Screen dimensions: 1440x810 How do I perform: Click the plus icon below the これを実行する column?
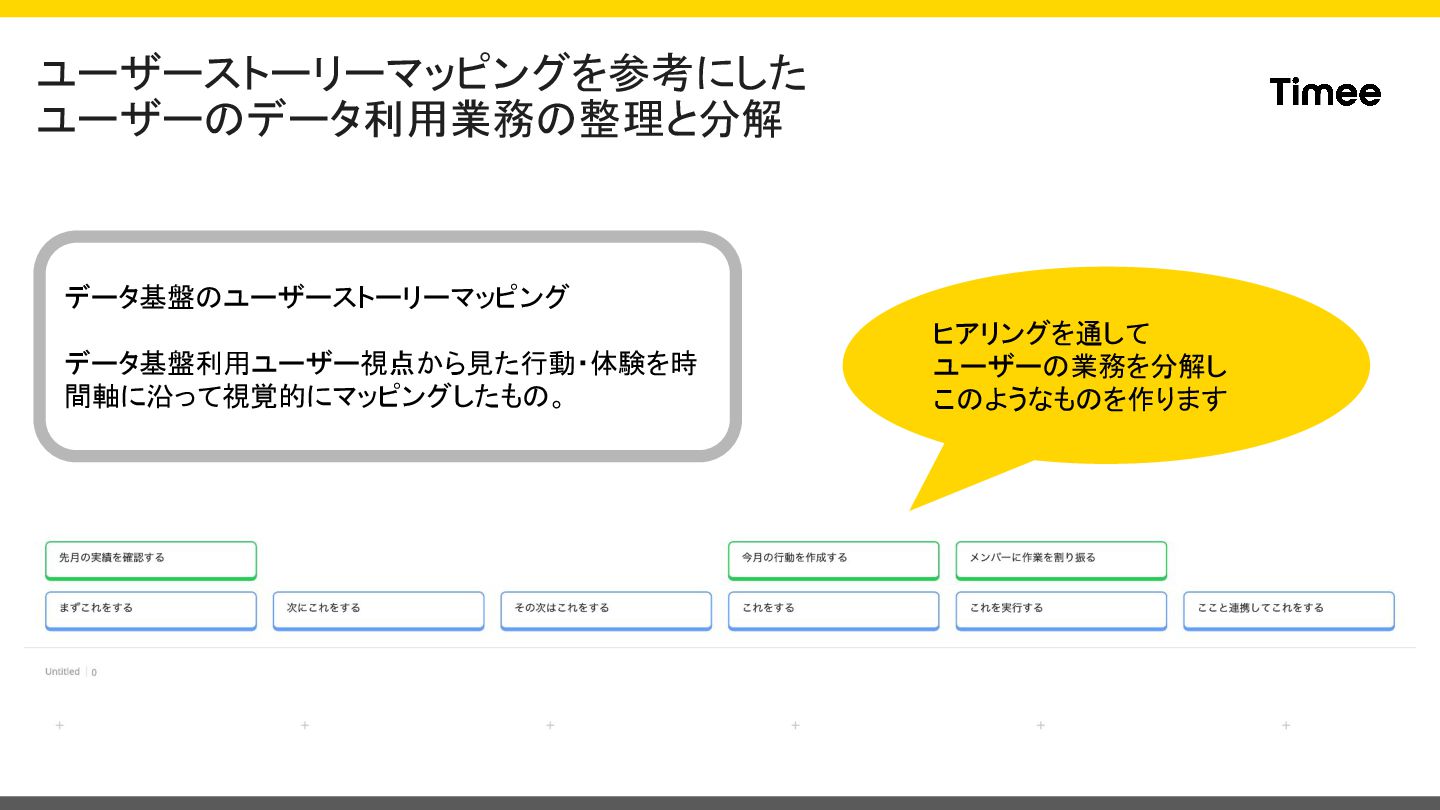1040,725
